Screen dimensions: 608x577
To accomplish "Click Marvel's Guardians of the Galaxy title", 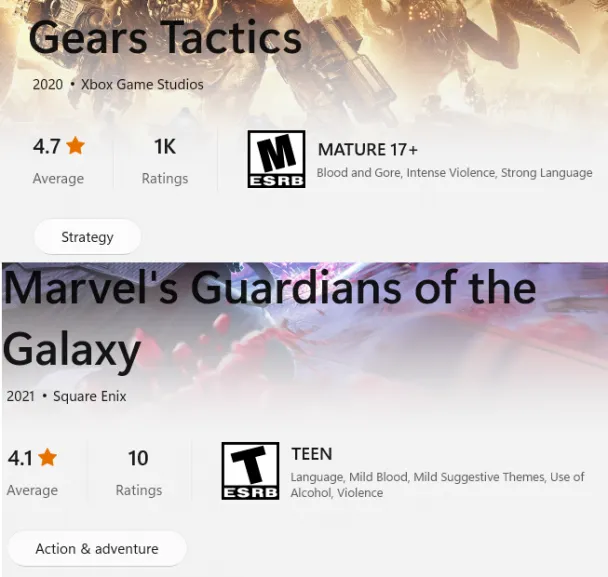I will pos(270,319).
